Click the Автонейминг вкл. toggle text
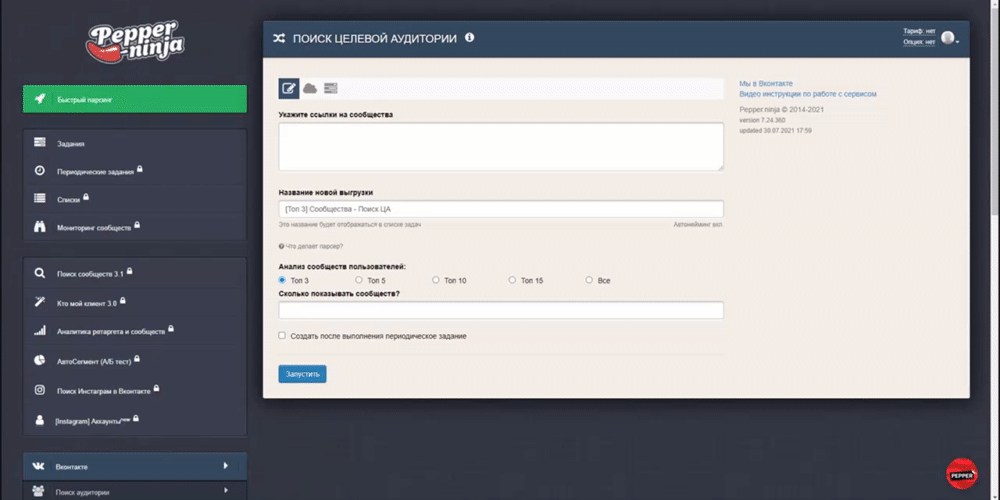This screenshot has width=1000, height=500. coord(698,224)
